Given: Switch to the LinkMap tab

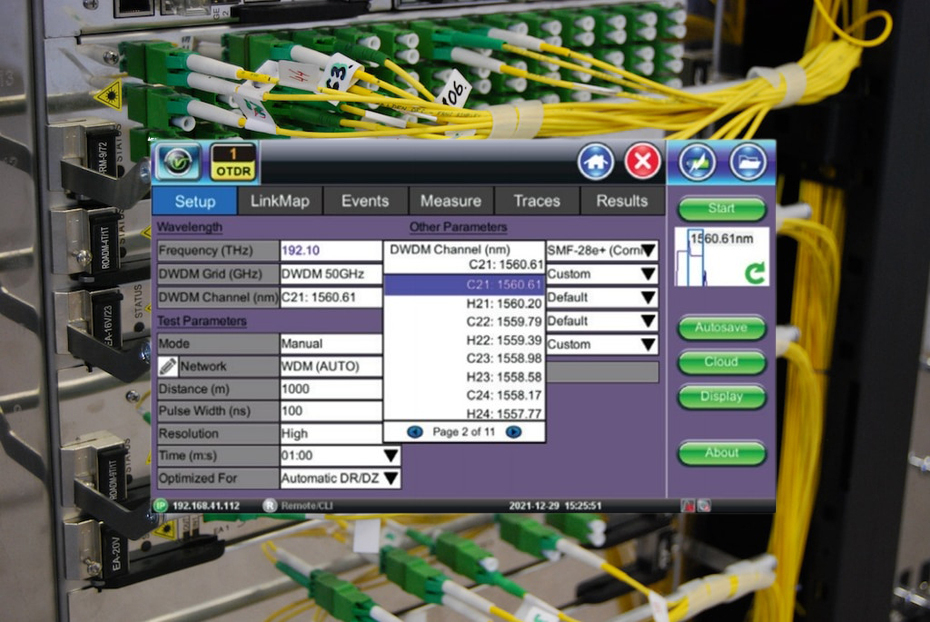Looking at the screenshot, I should tap(280, 201).
